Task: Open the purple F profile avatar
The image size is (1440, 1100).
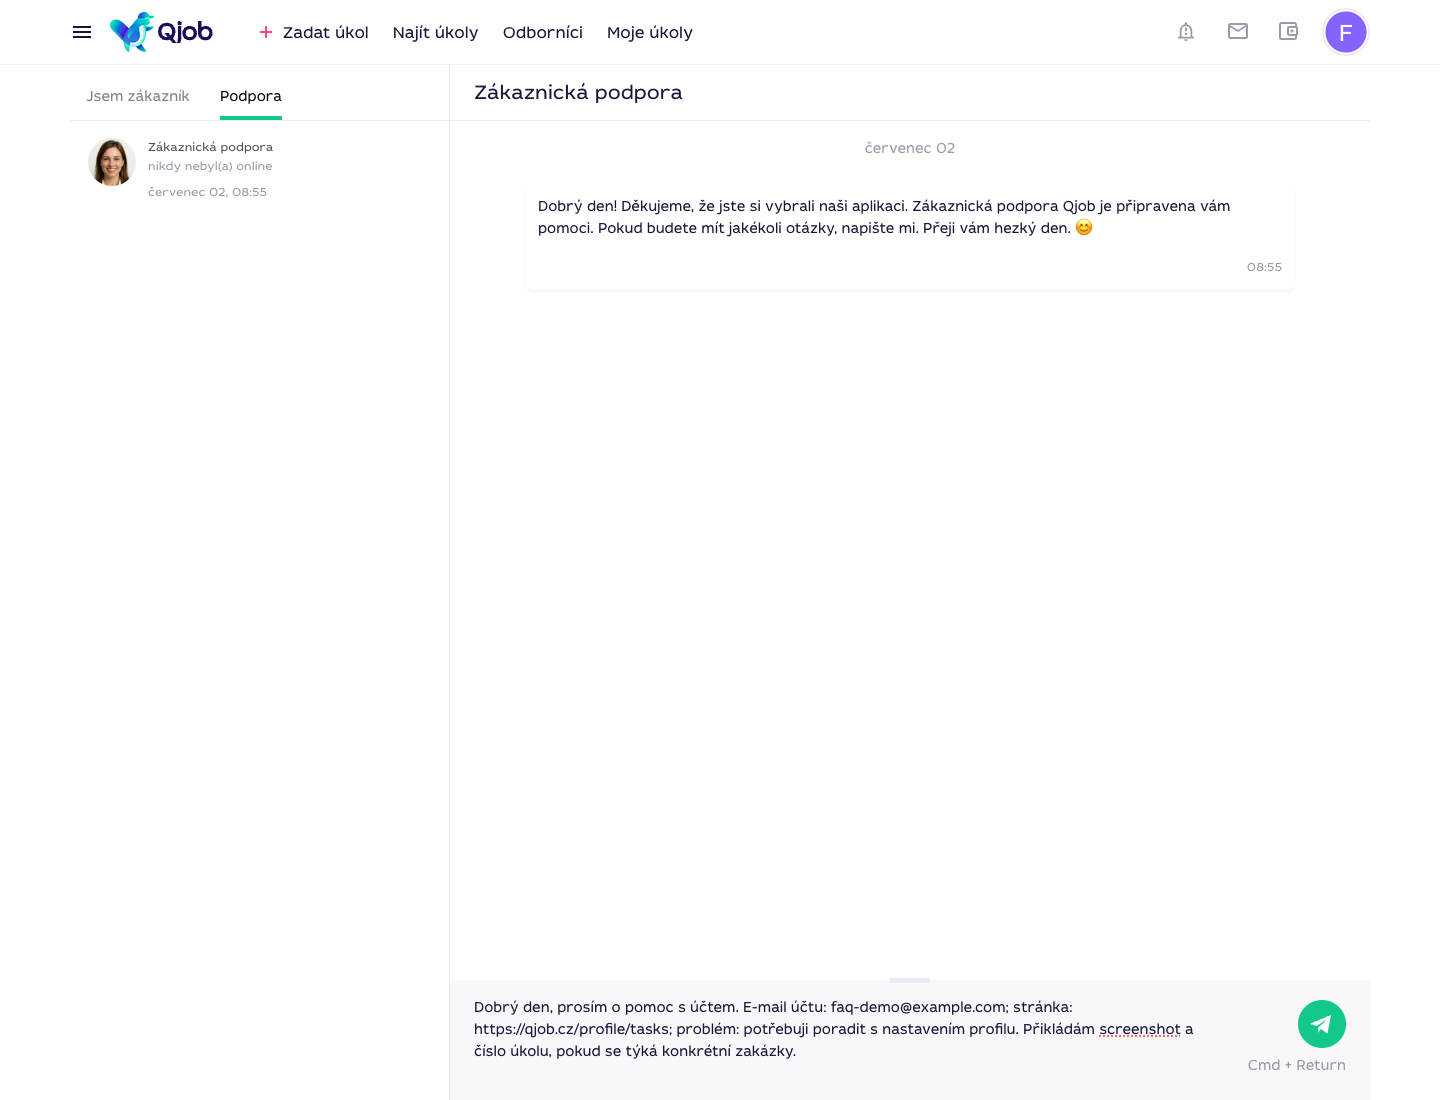Action: 1346,32
